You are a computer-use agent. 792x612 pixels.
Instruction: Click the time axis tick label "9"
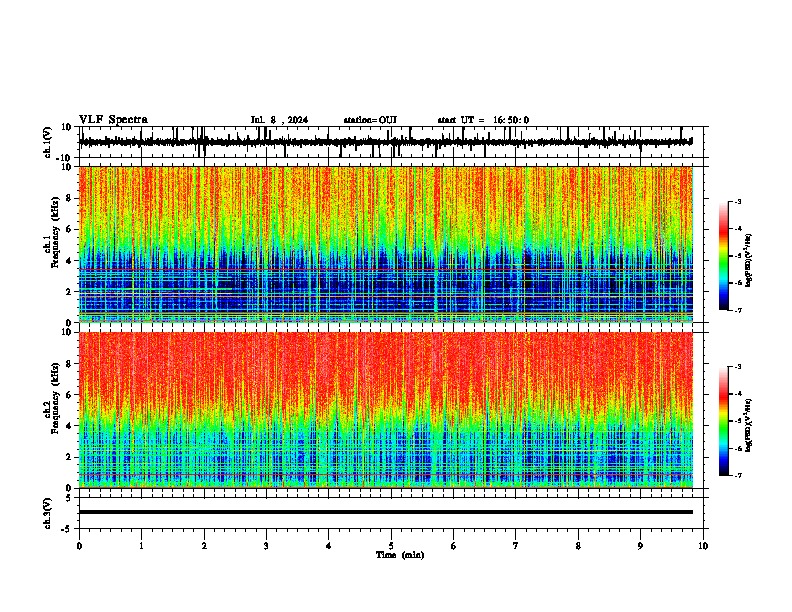click(x=640, y=546)
